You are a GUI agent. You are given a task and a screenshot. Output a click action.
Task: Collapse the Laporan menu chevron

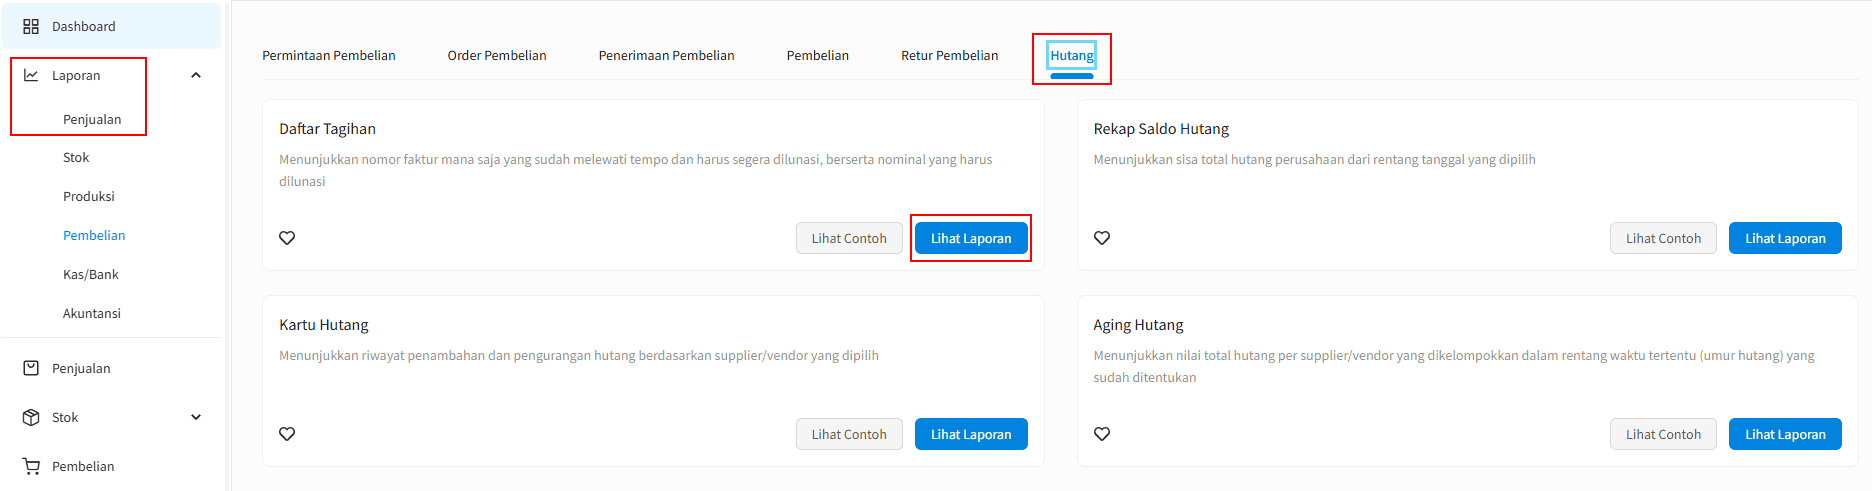[x=196, y=75]
